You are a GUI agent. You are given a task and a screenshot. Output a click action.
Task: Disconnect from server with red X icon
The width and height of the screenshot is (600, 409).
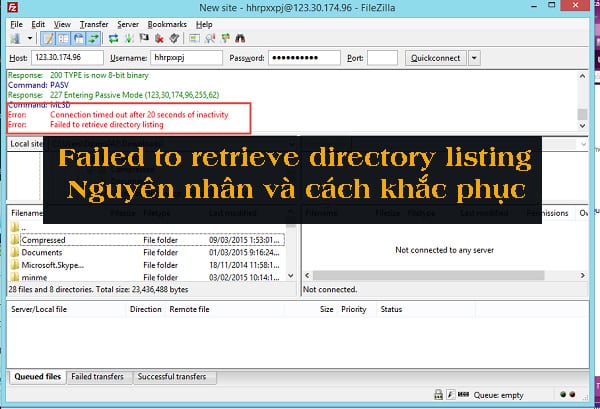160,38
